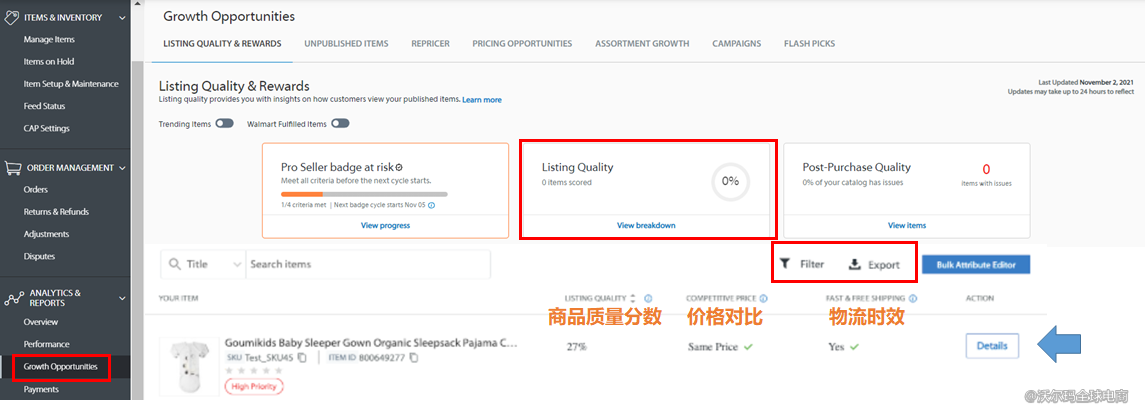Click the Listing Quality column info icon
This screenshot has width=1145, height=408.
[x=648, y=299]
